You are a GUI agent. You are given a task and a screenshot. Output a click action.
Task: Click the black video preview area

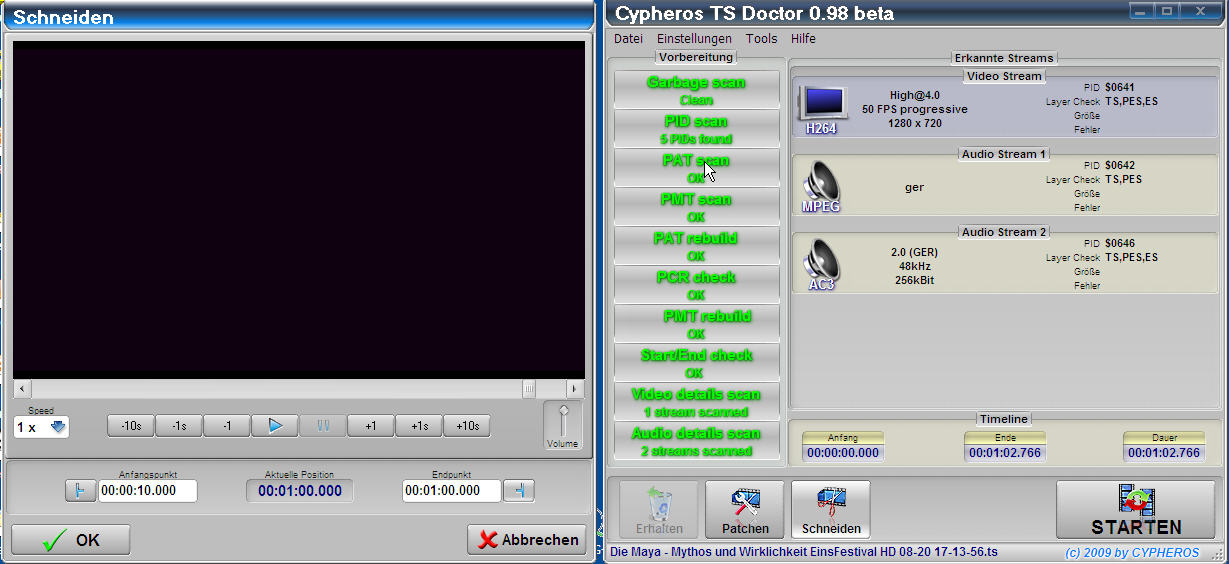[299, 209]
